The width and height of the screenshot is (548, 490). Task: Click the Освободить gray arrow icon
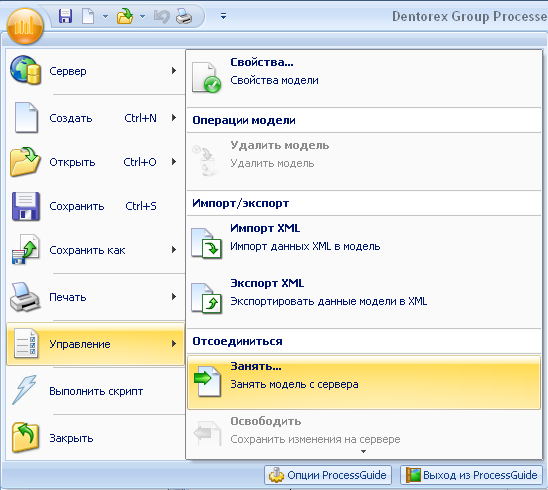pos(207,433)
